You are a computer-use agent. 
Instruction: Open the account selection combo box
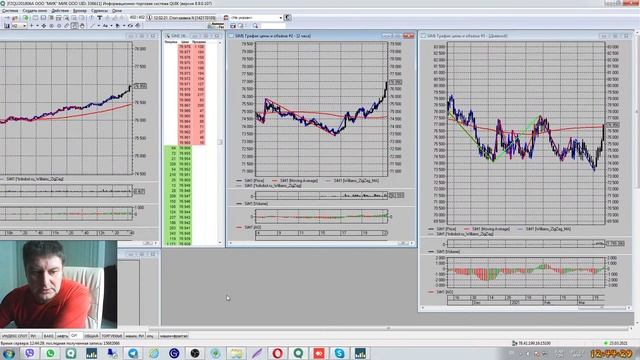click(x=257, y=18)
